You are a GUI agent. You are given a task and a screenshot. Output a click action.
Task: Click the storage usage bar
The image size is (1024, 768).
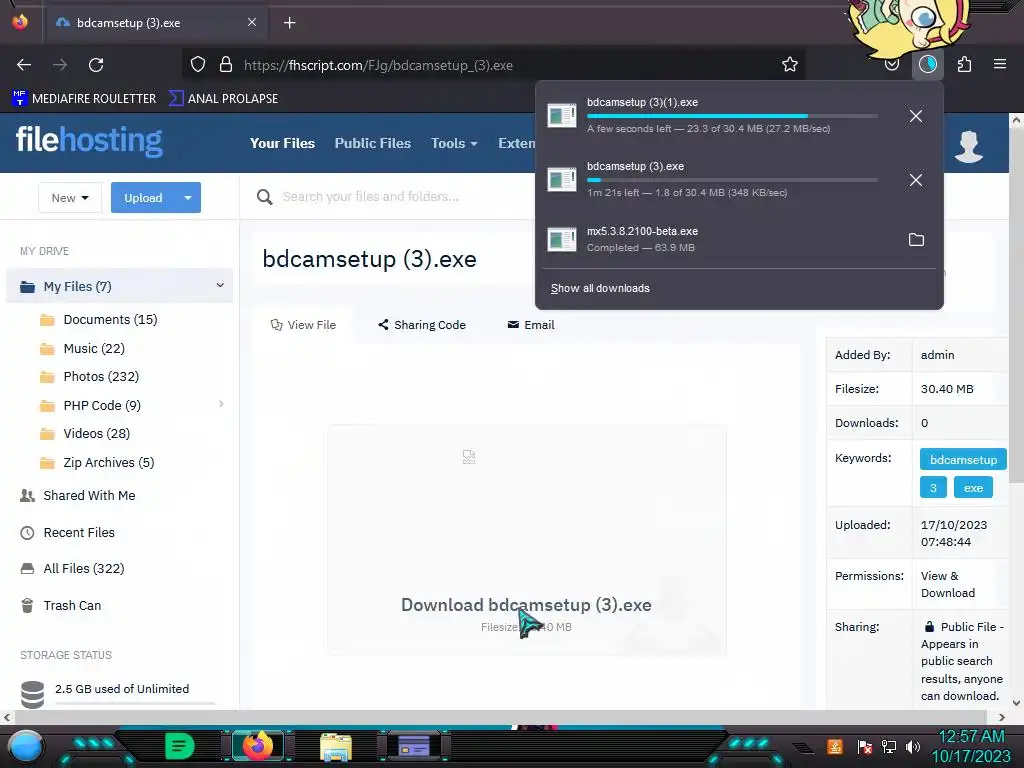(135, 703)
